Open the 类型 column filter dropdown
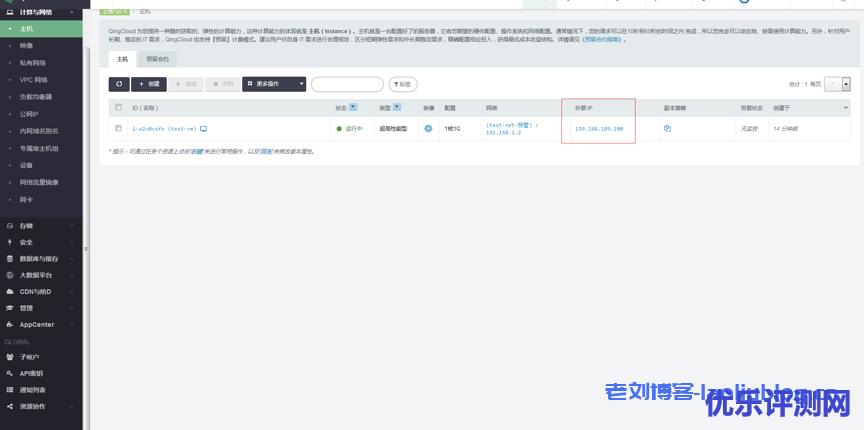The width and height of the screenshot is (864, 430). (397, 108)
